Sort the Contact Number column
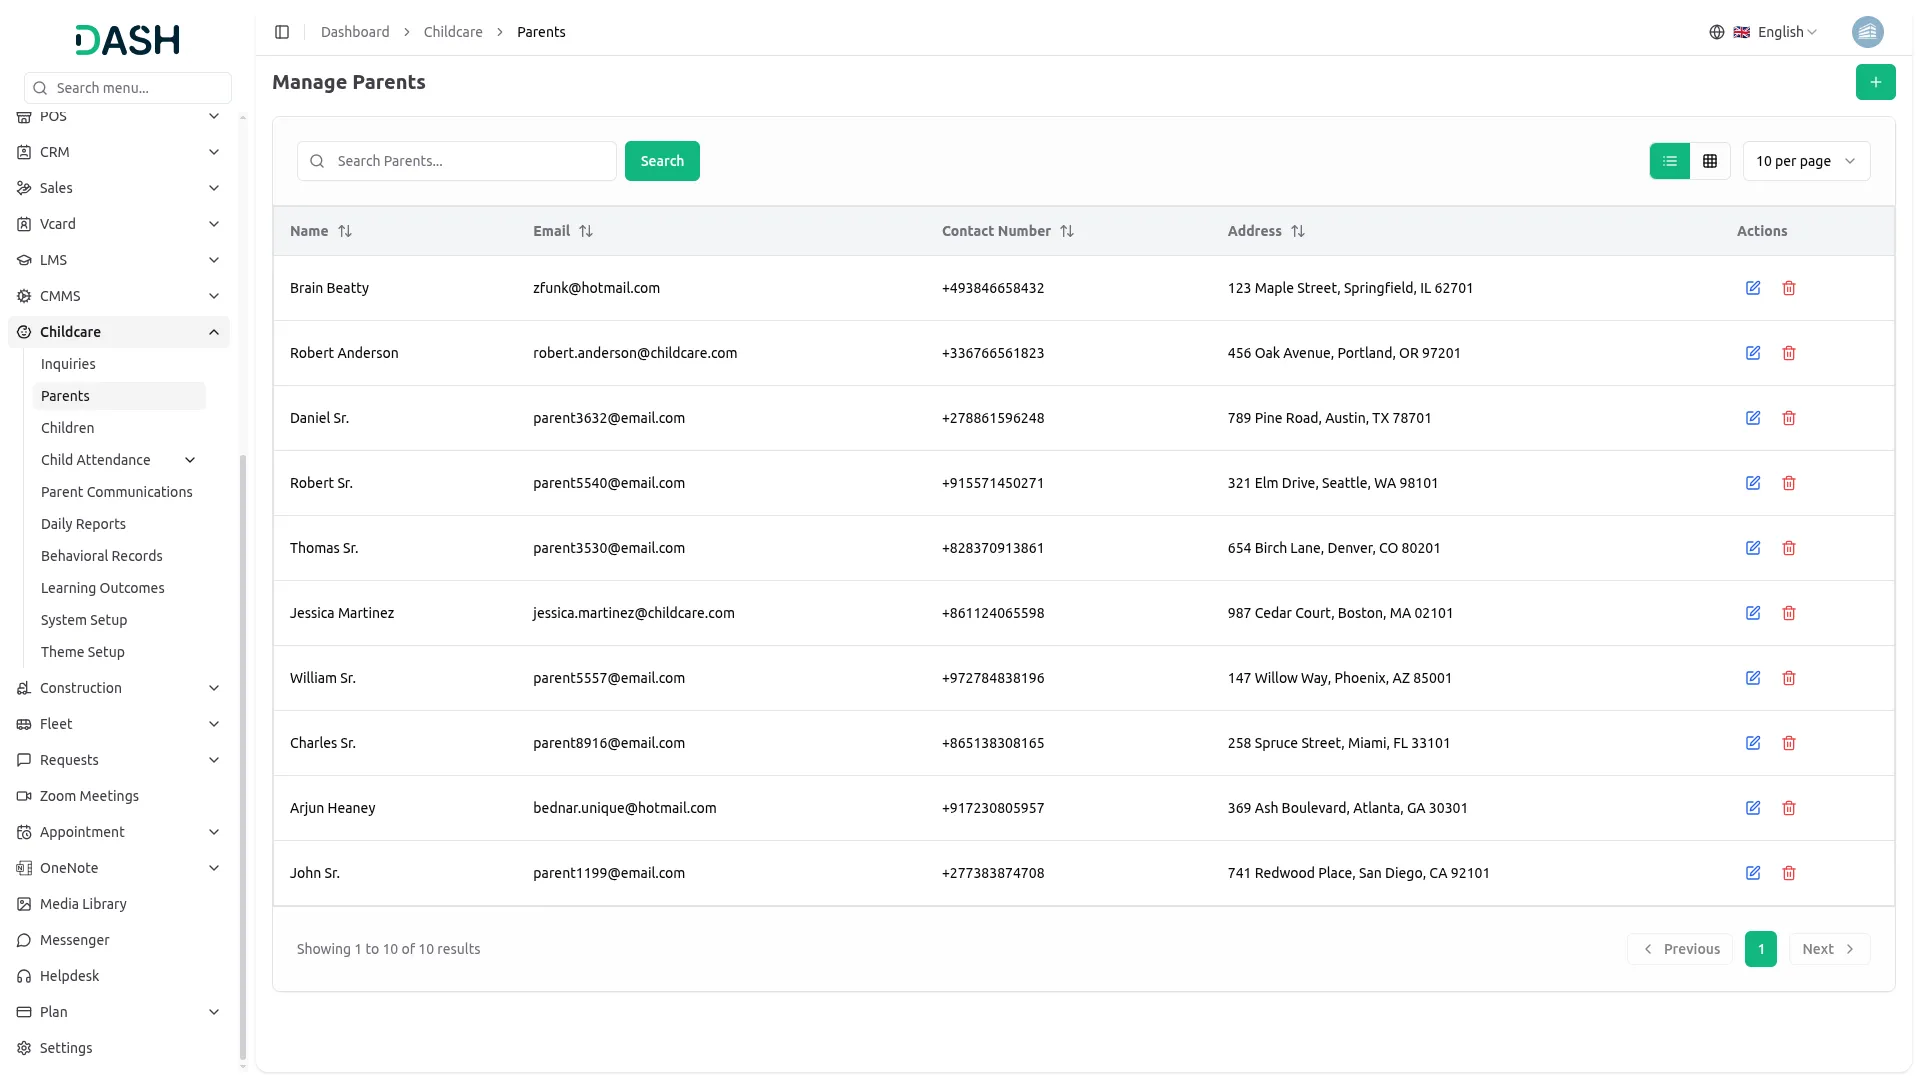Viewport: 1920px width, 1080px height. coord(1067,231)
